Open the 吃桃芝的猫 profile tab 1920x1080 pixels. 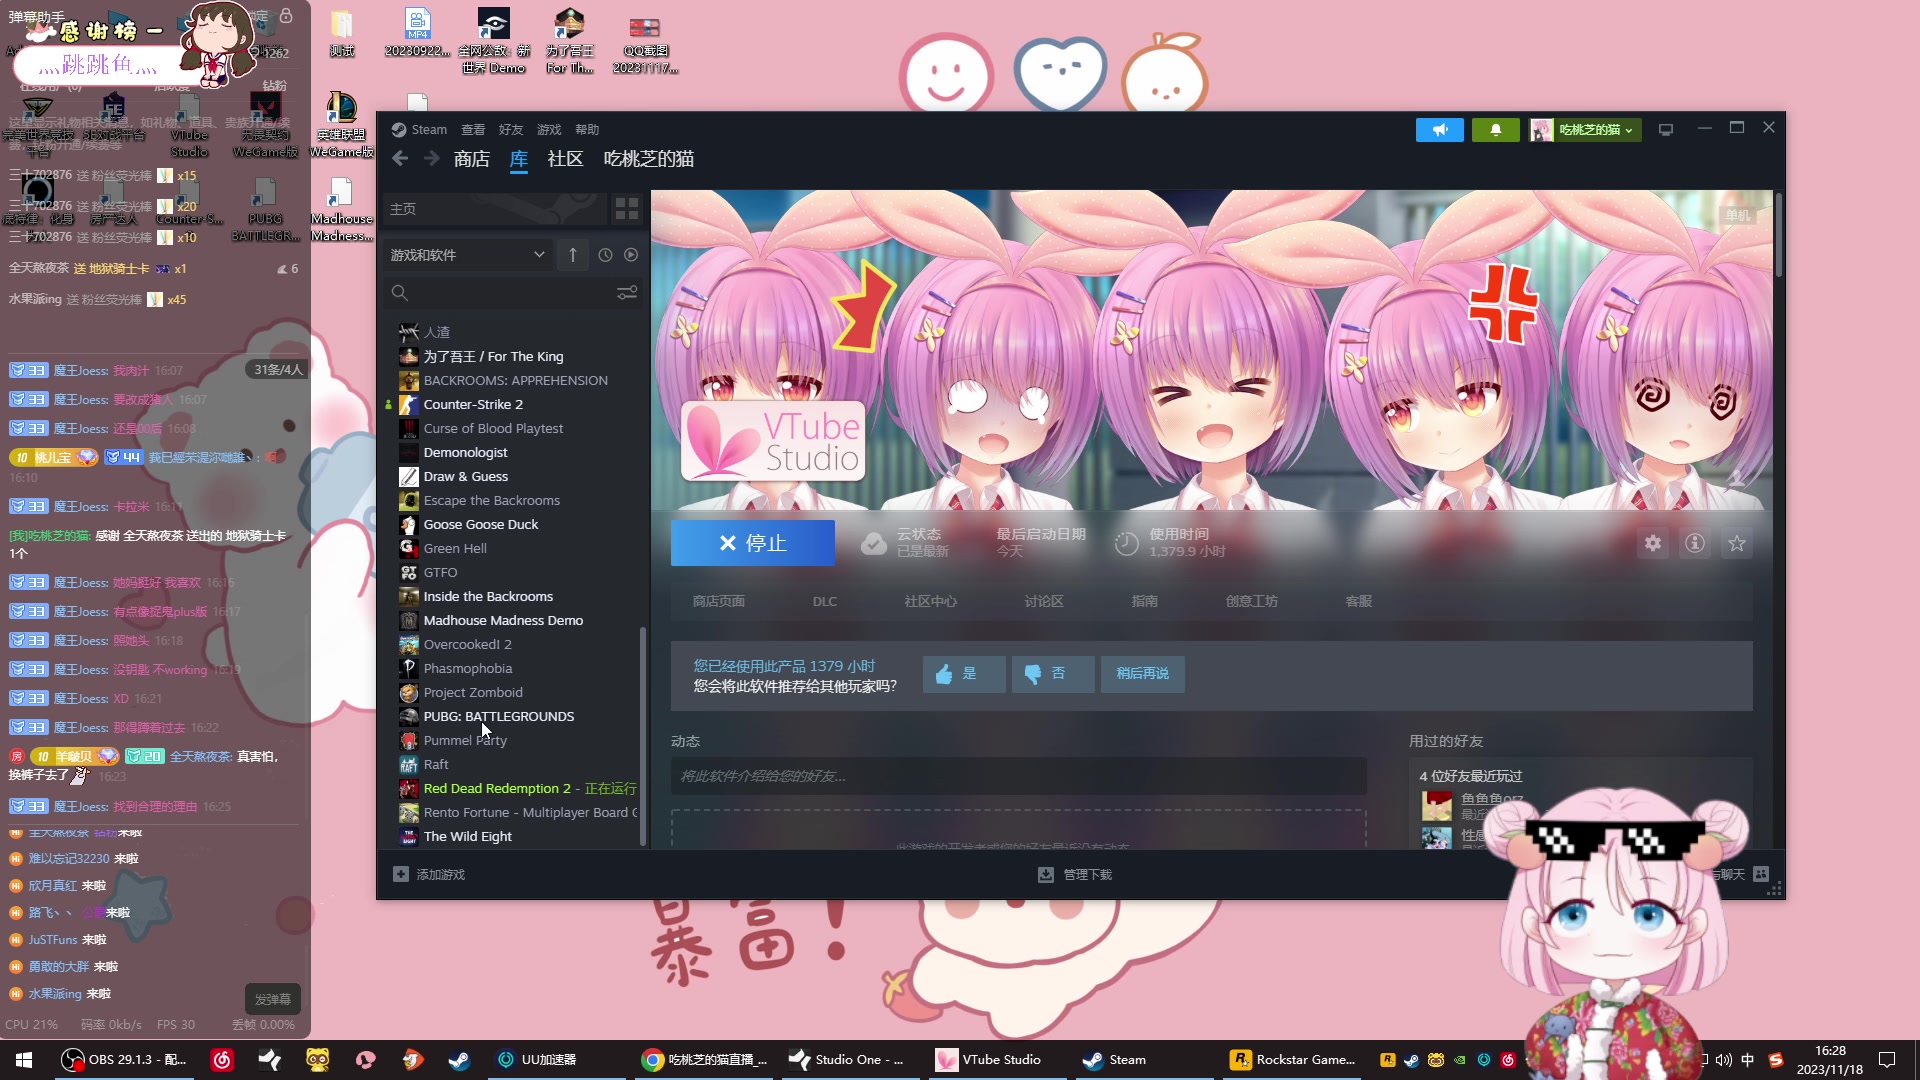click(x=649, y=159)
